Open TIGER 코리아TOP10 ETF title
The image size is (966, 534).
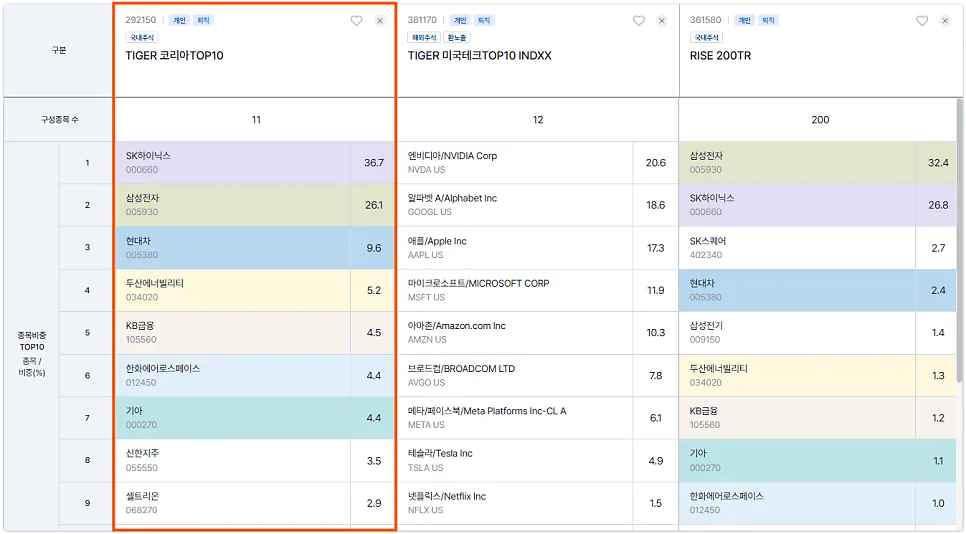coord(174,55)
